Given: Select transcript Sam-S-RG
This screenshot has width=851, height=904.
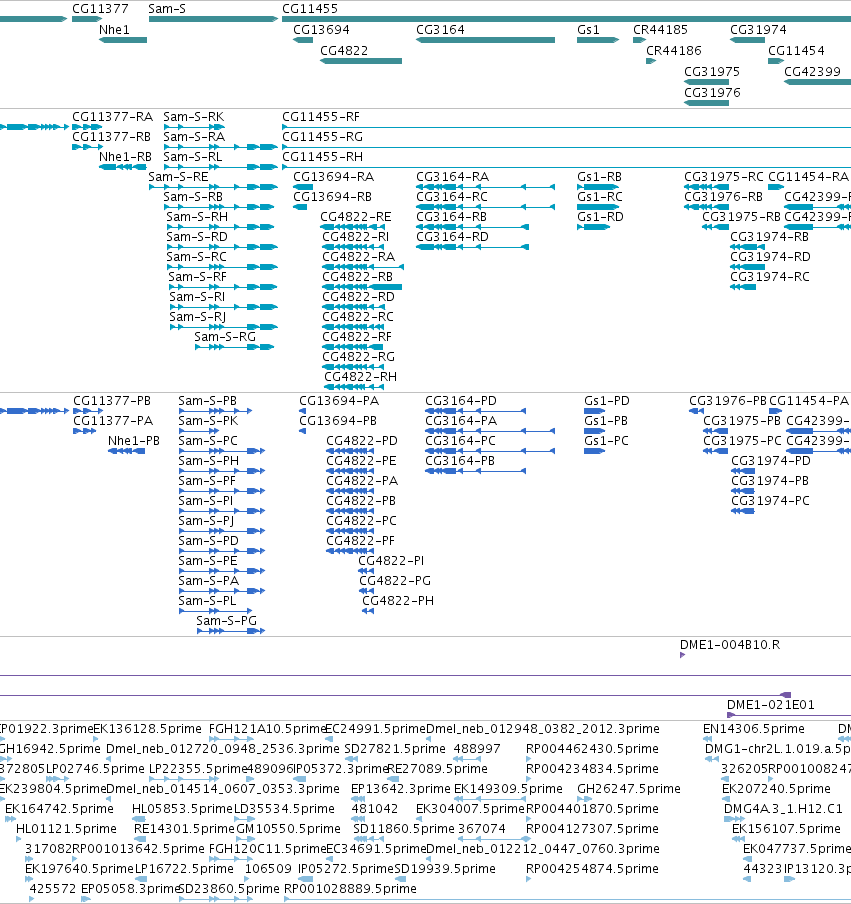Looking at the screenshot, I should click(x=225, y=337).
